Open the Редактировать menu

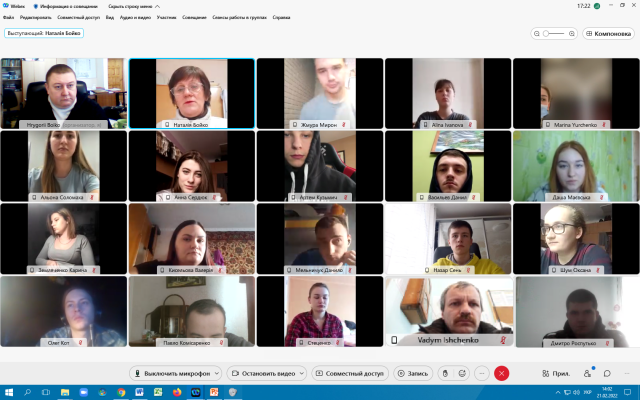pyautogui.click(x=36, y=18)
